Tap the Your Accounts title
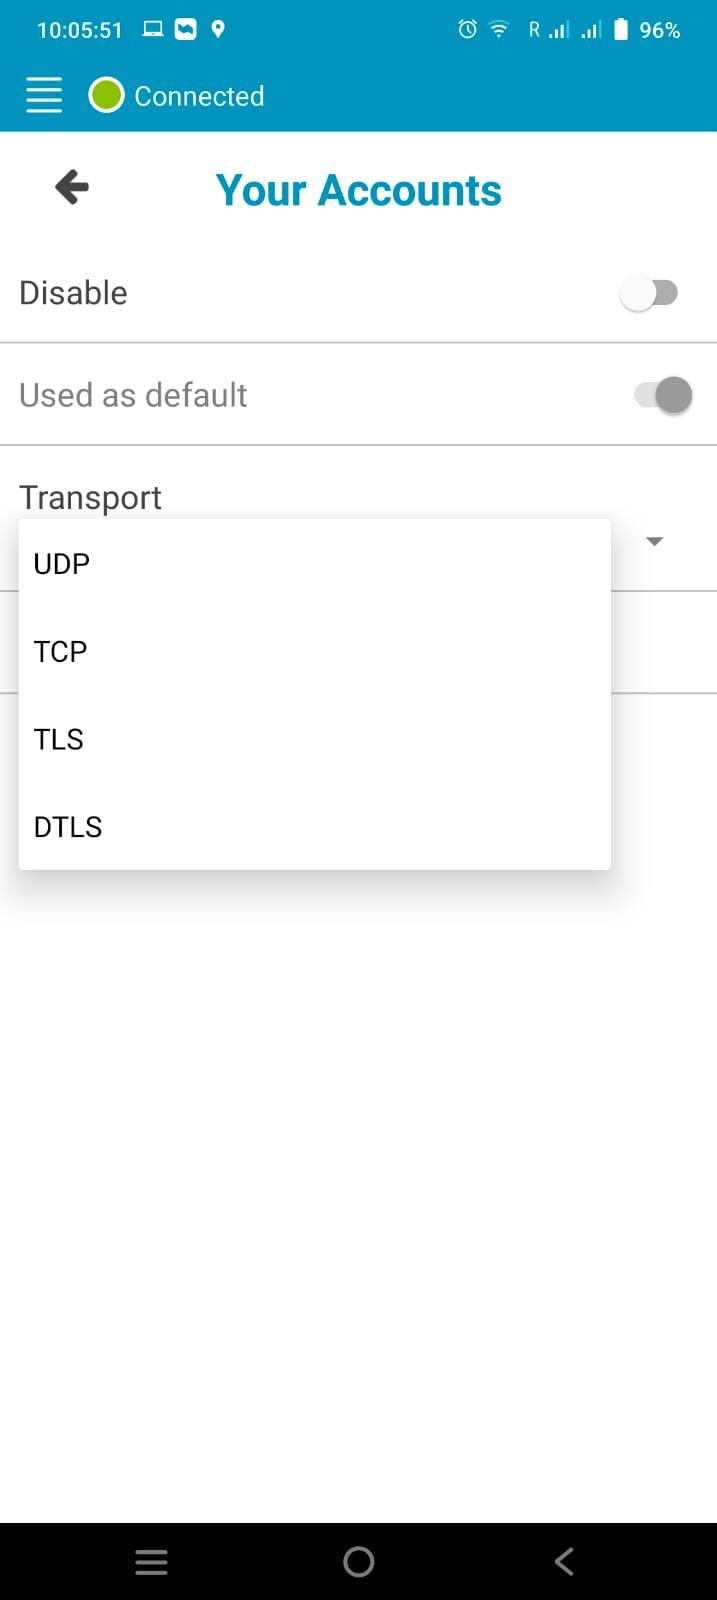Viewport: 717px width, 1600px height. (358, 190)
